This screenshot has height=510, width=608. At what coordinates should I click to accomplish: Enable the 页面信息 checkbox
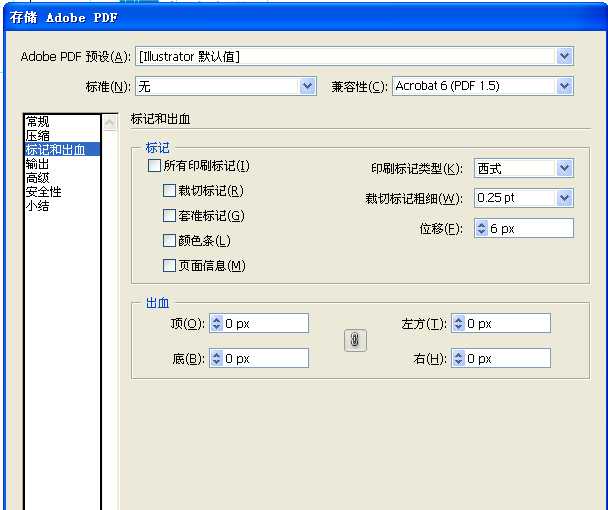[169, 266]
